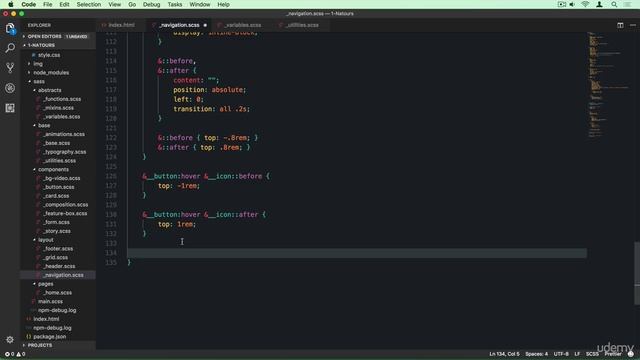Open _button.scss file
640x360 pixels.
59,187
